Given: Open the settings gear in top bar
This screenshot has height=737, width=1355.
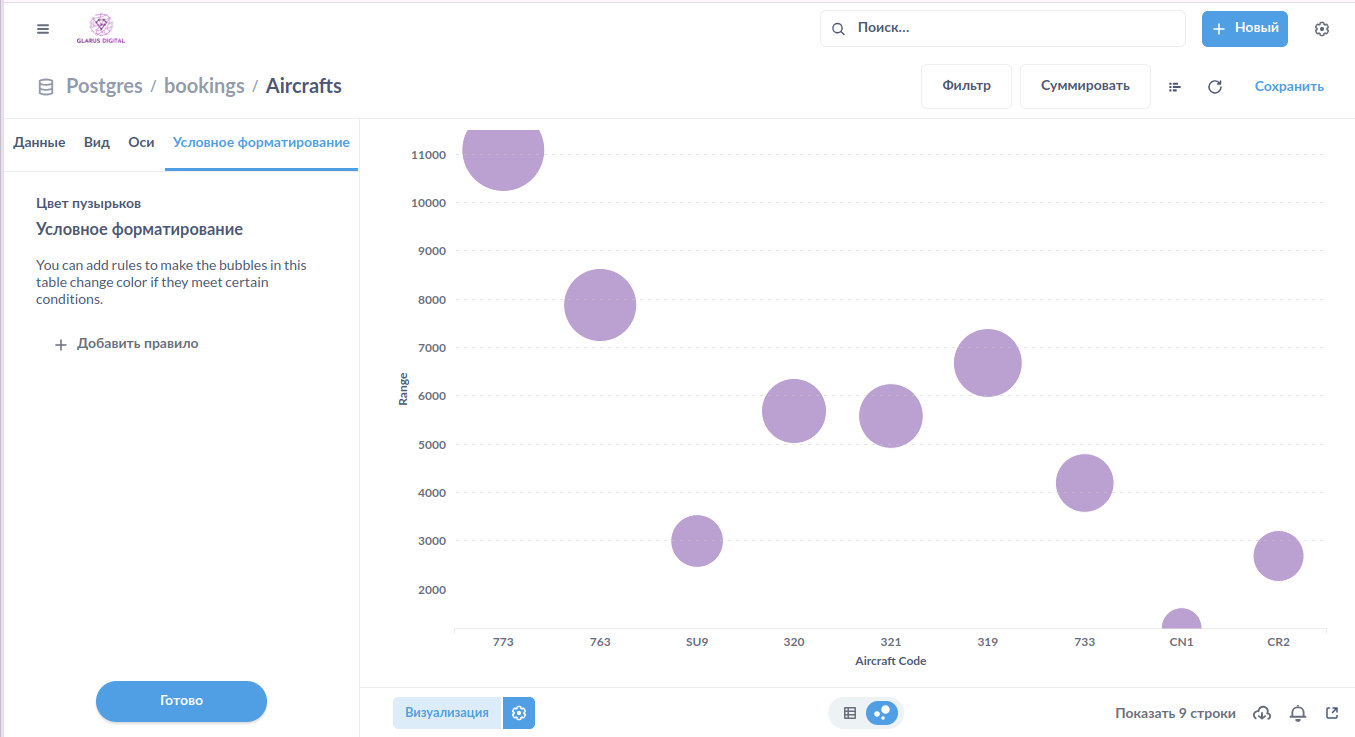Looking at the screenshot, I should (1322, 29).
